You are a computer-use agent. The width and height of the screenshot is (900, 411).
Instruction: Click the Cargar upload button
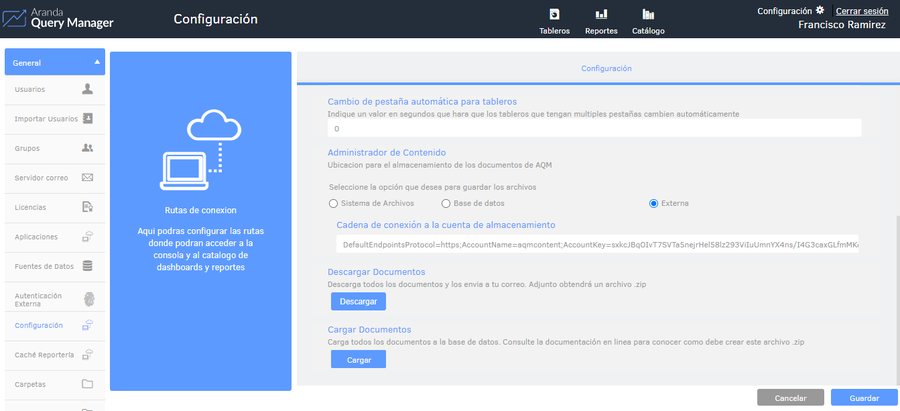[x=358, y=359]
